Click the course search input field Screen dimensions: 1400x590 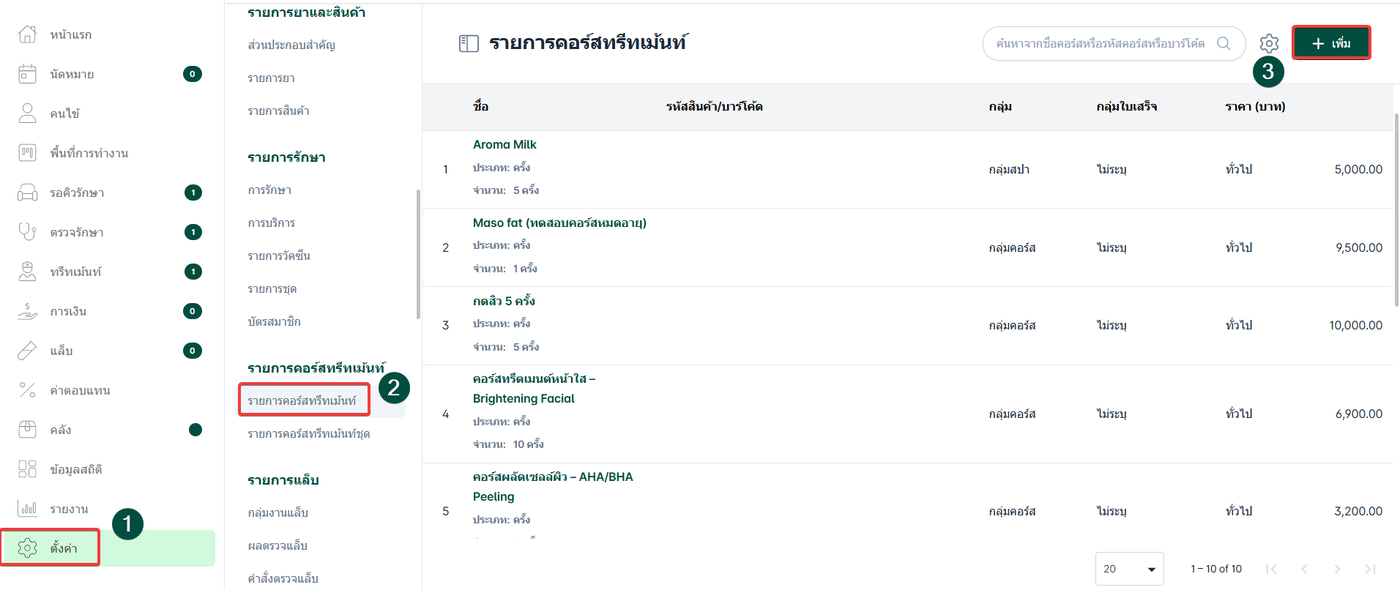tap(1098, 43)
